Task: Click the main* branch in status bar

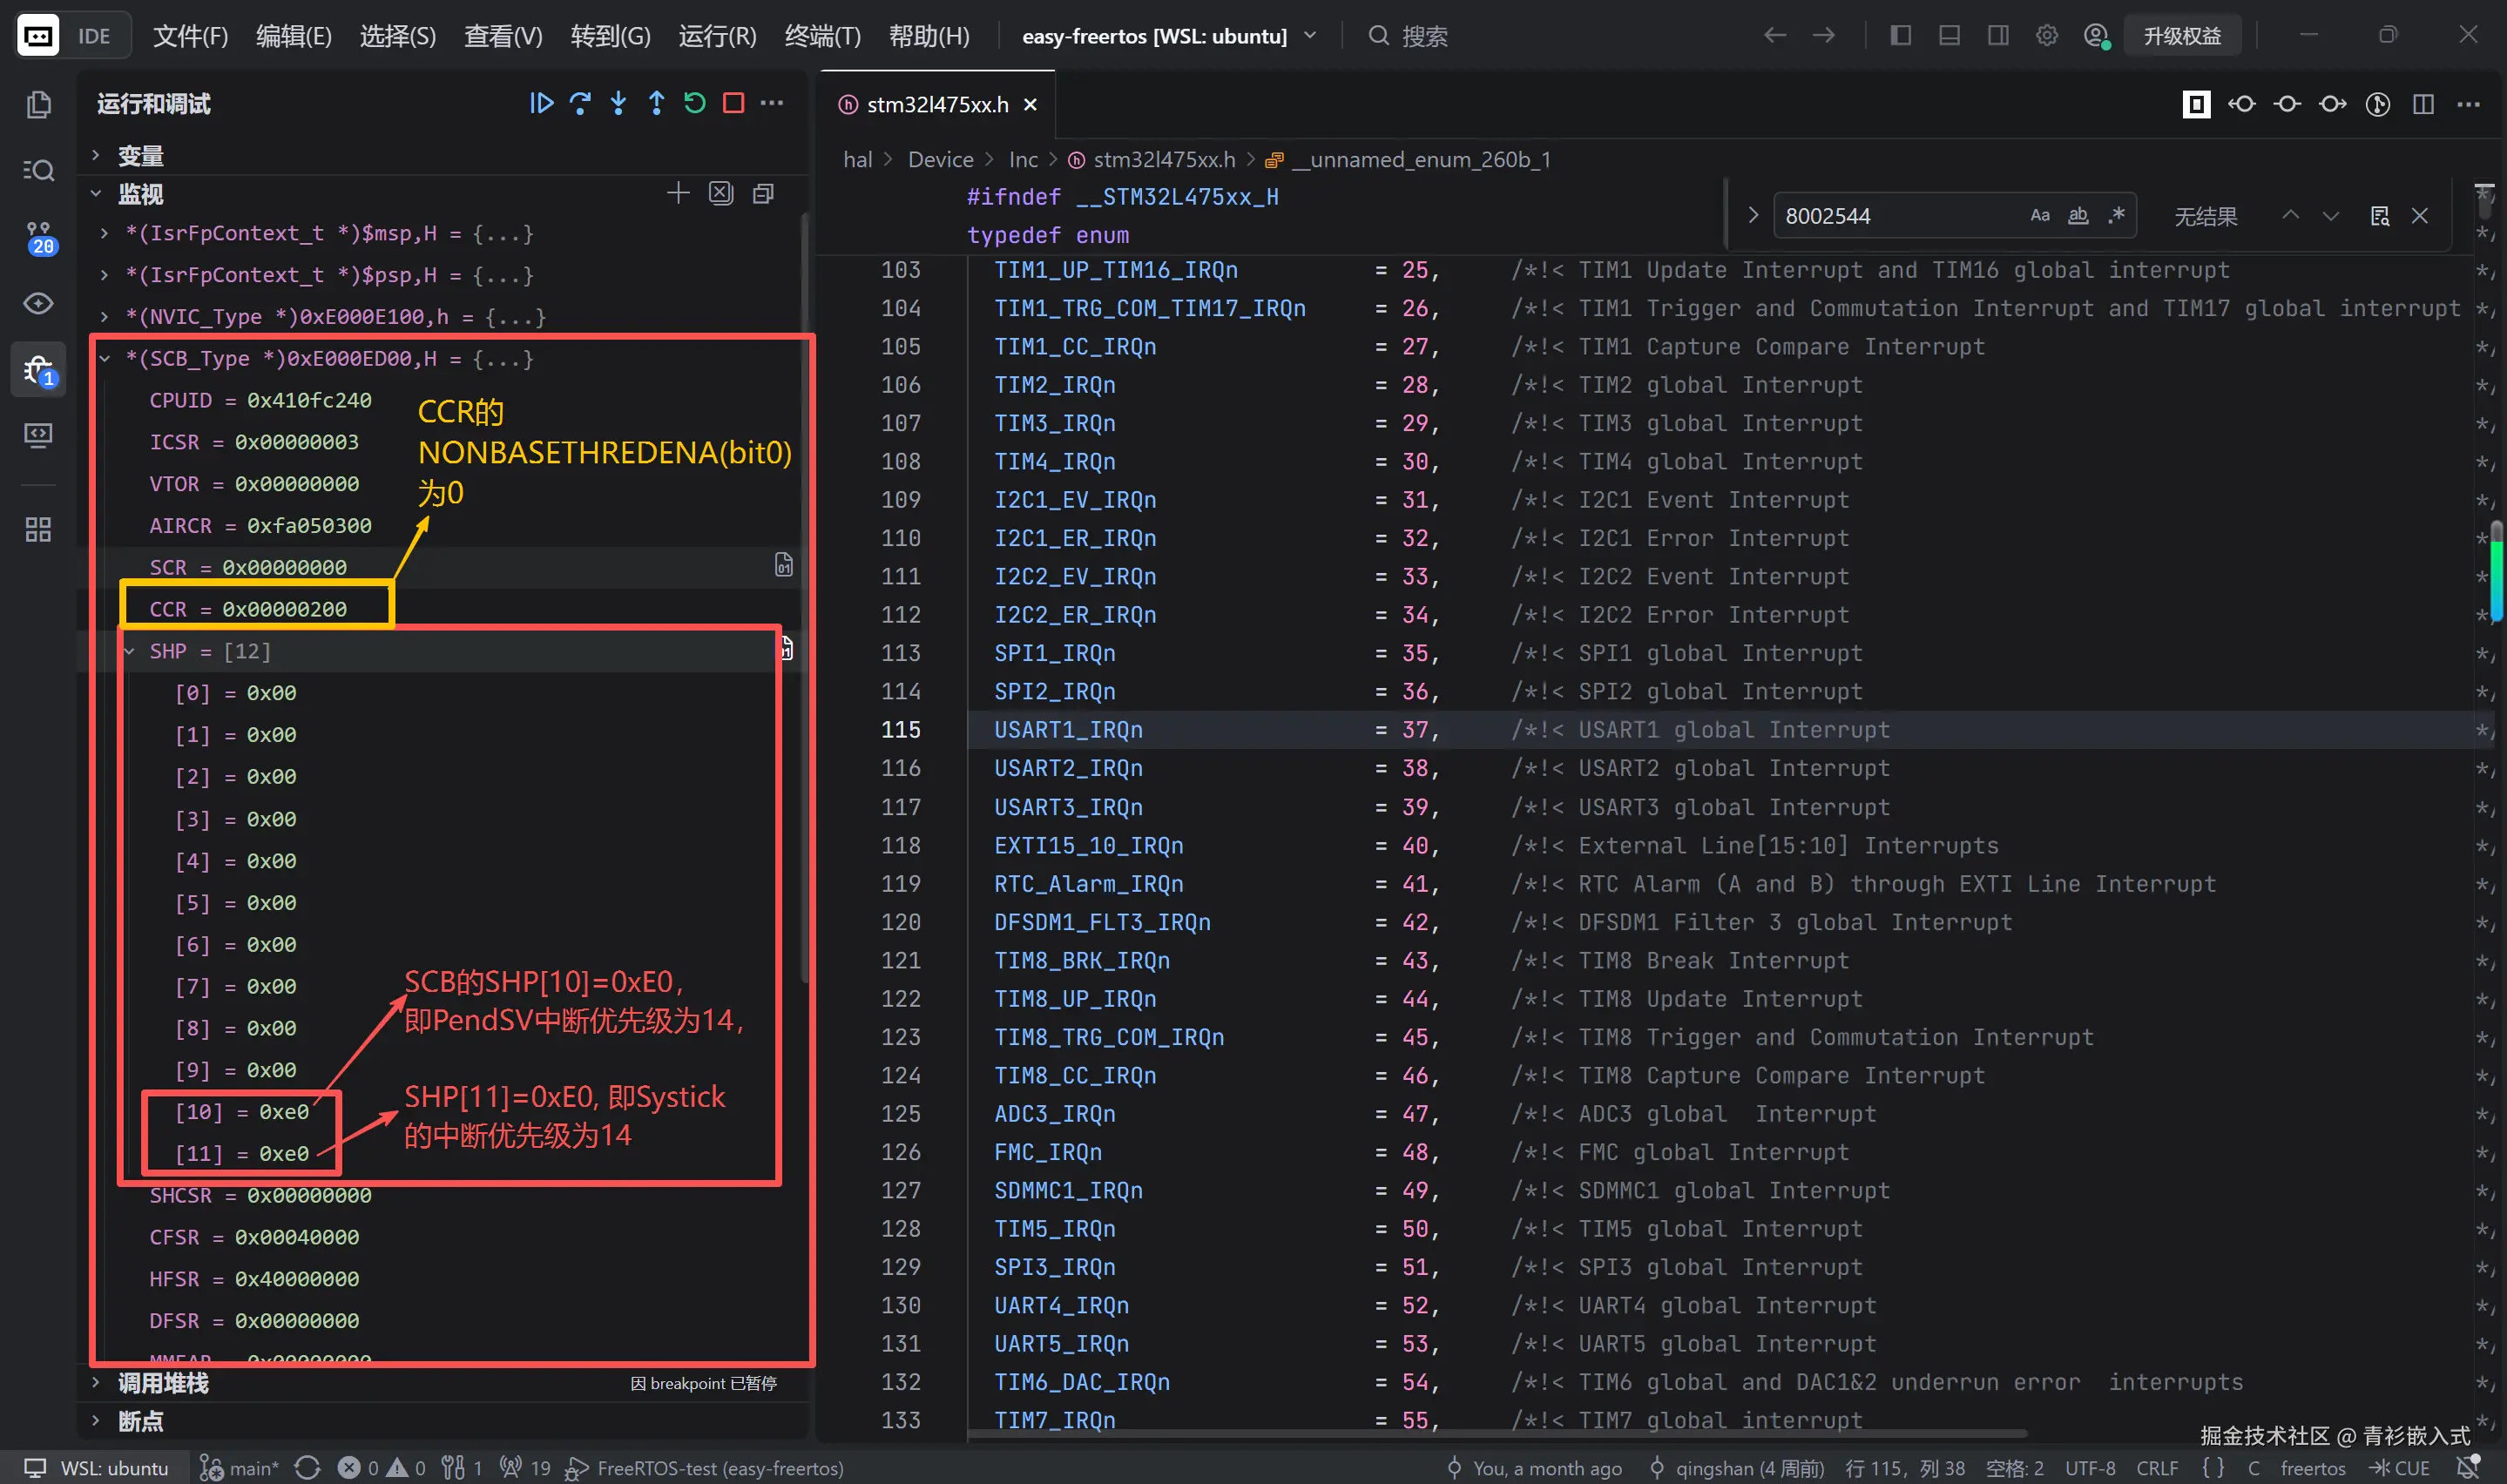Action: [241, 1467]
